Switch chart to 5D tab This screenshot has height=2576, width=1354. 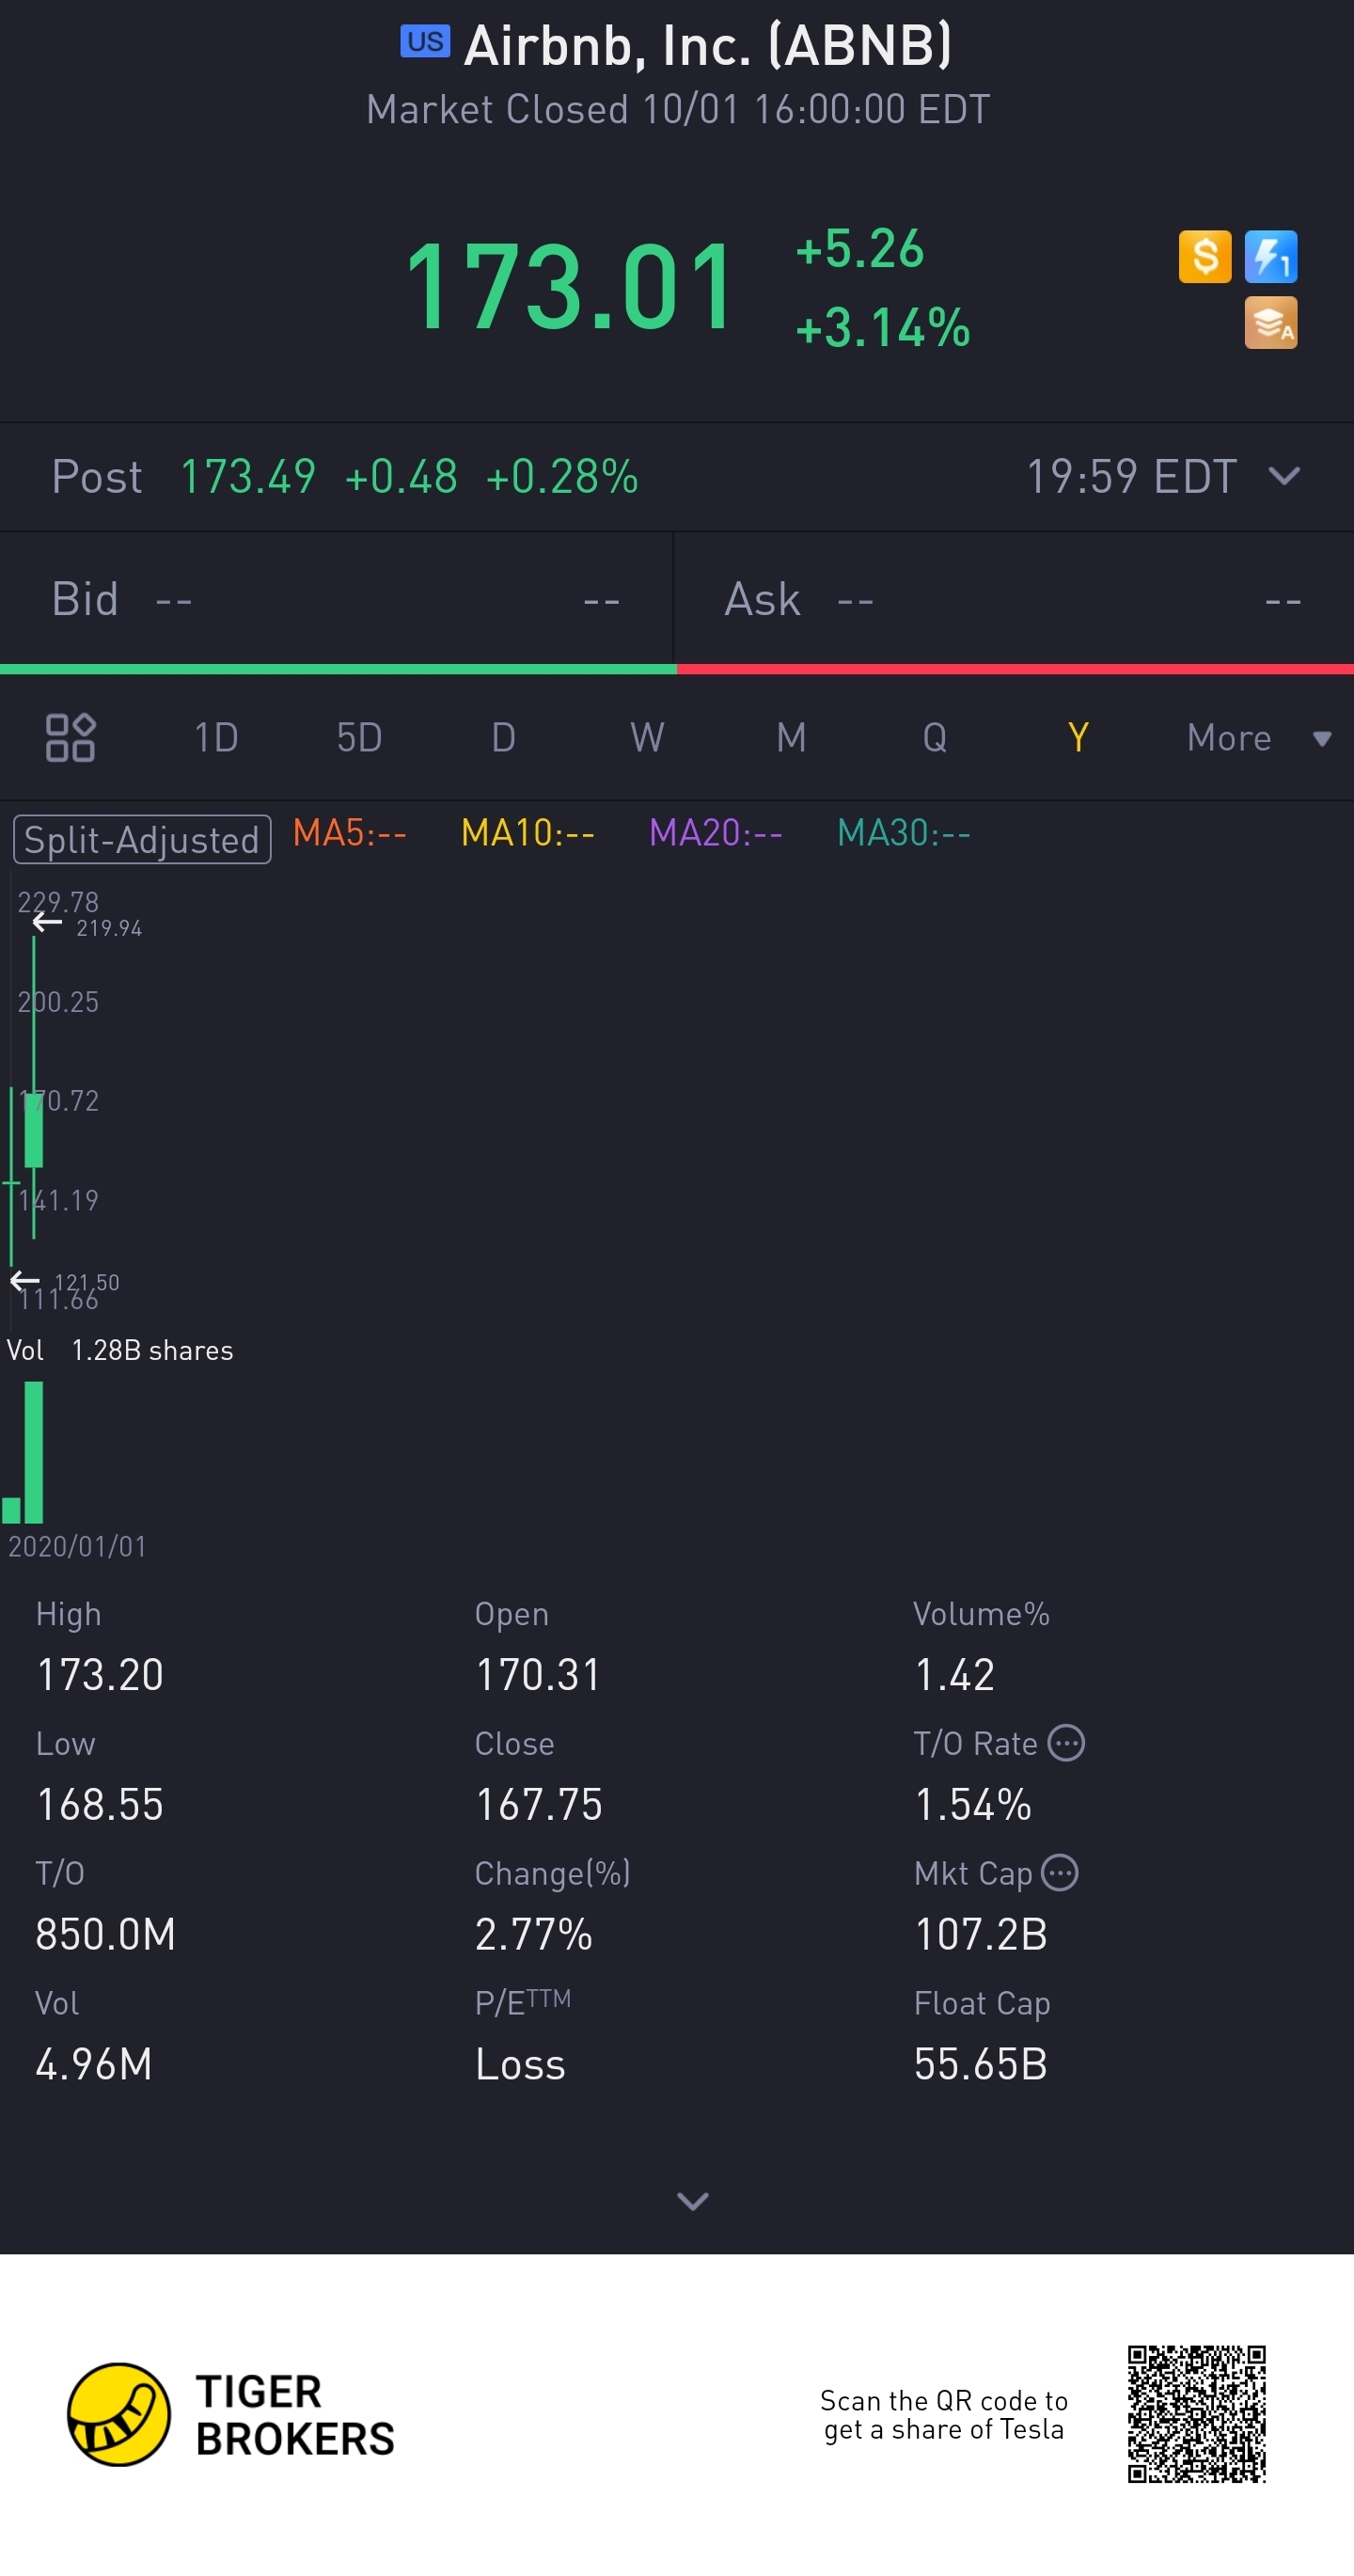359,738
